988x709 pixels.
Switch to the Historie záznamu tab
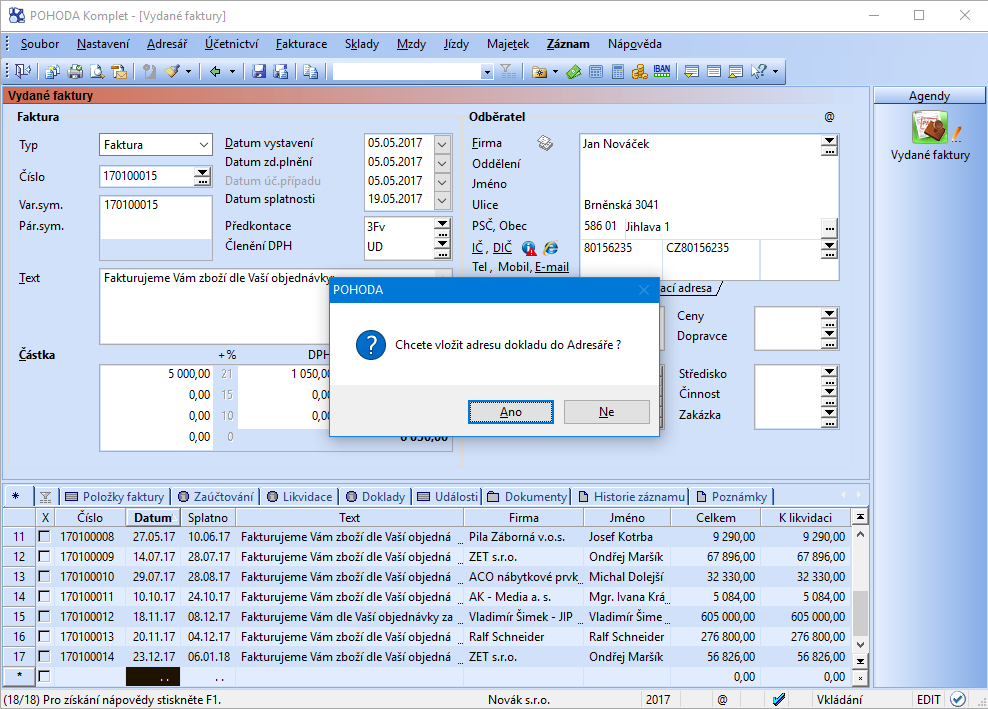[632, 497]
